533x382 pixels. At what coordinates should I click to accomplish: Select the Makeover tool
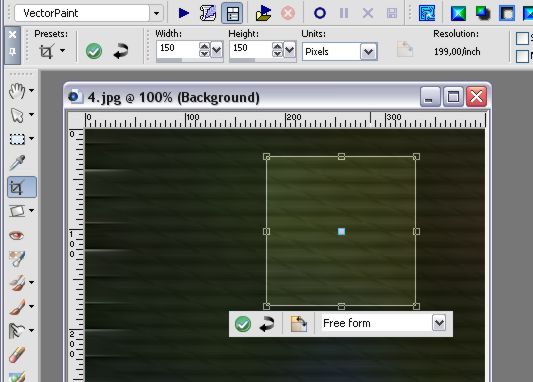coord(17,259)
